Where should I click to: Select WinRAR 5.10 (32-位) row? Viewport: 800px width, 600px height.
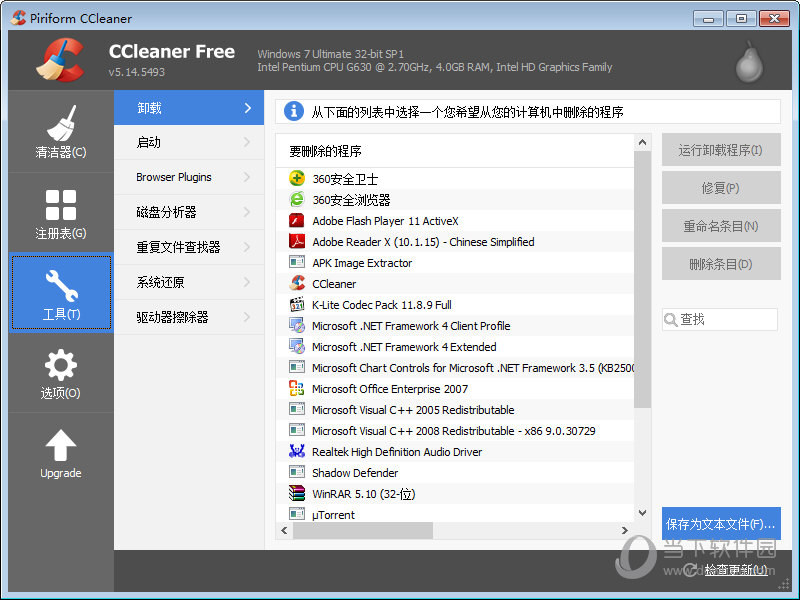tap(455, 493)
